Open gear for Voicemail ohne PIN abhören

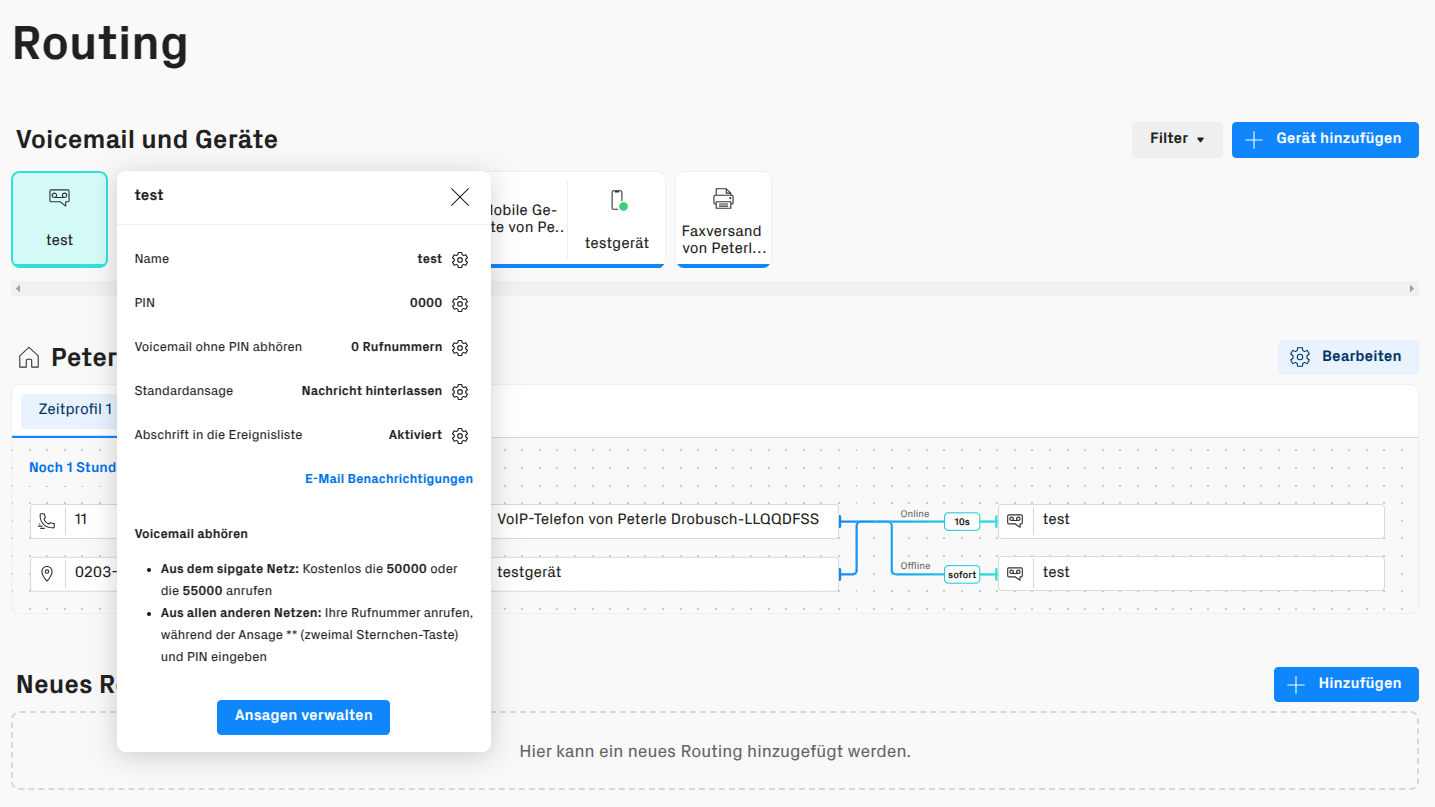(x=460, y=348)
